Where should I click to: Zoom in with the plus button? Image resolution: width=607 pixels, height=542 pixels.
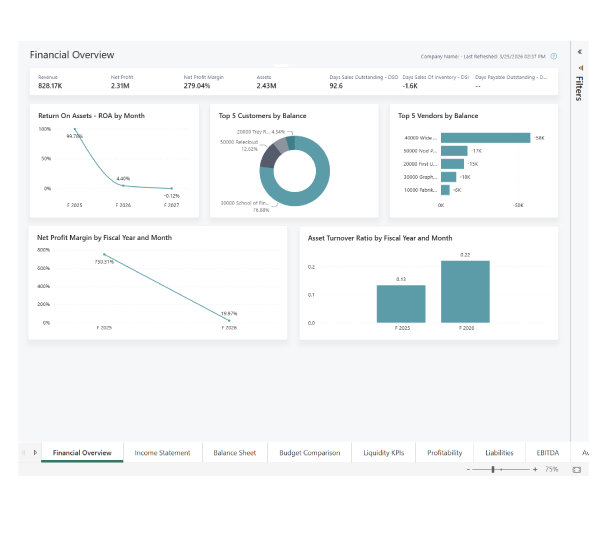coord(535,469)
